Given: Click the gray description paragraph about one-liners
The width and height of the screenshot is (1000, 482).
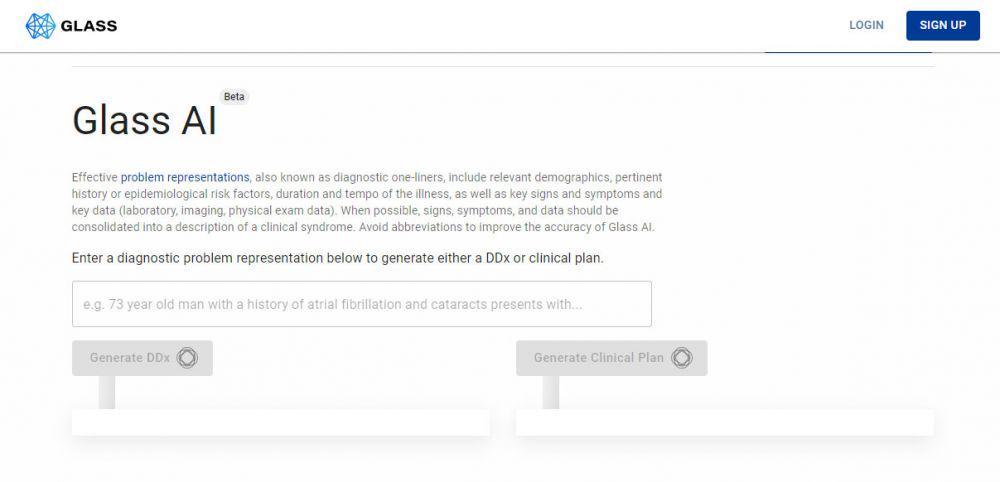Looking at the screenshot, I should click(367, 202).
